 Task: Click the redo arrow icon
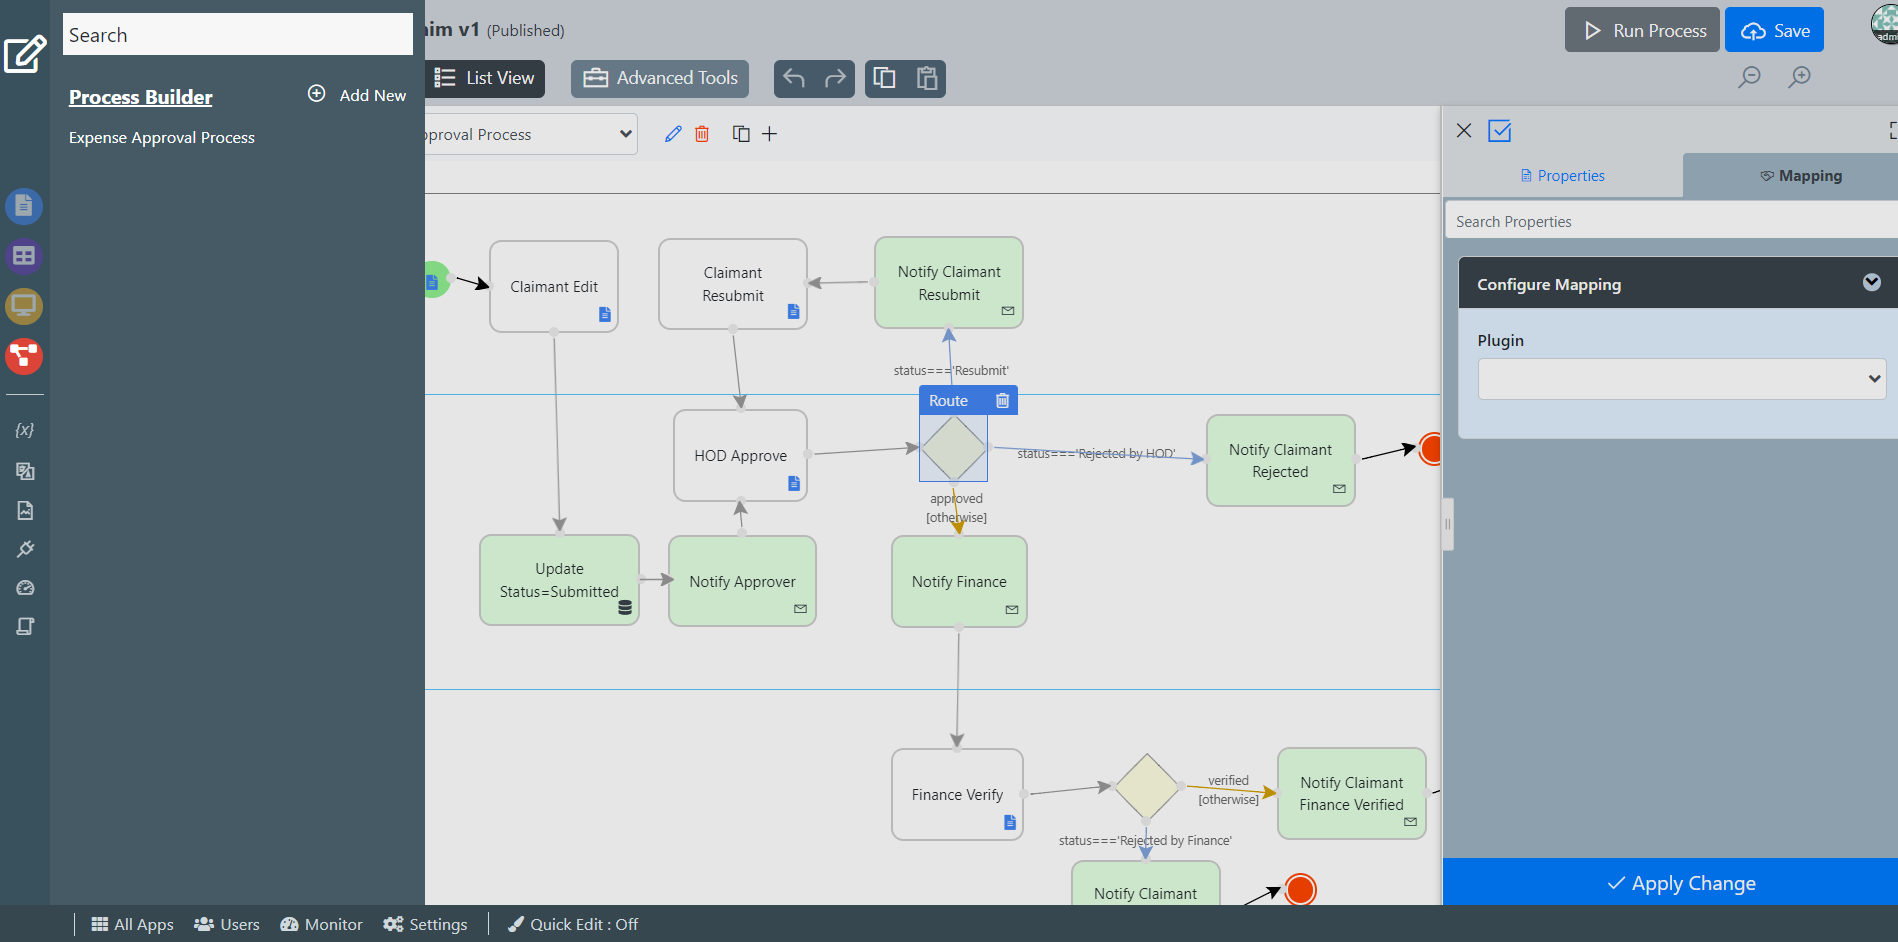[835, 78]
